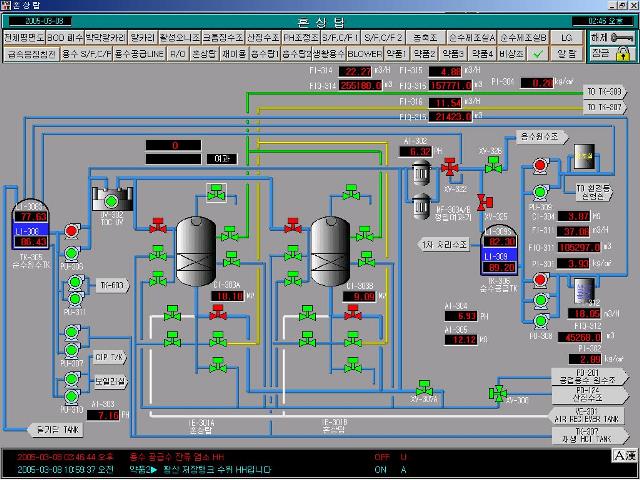
Task: Open the S/F,C/F 1 screen
Action: coord(341,38)
